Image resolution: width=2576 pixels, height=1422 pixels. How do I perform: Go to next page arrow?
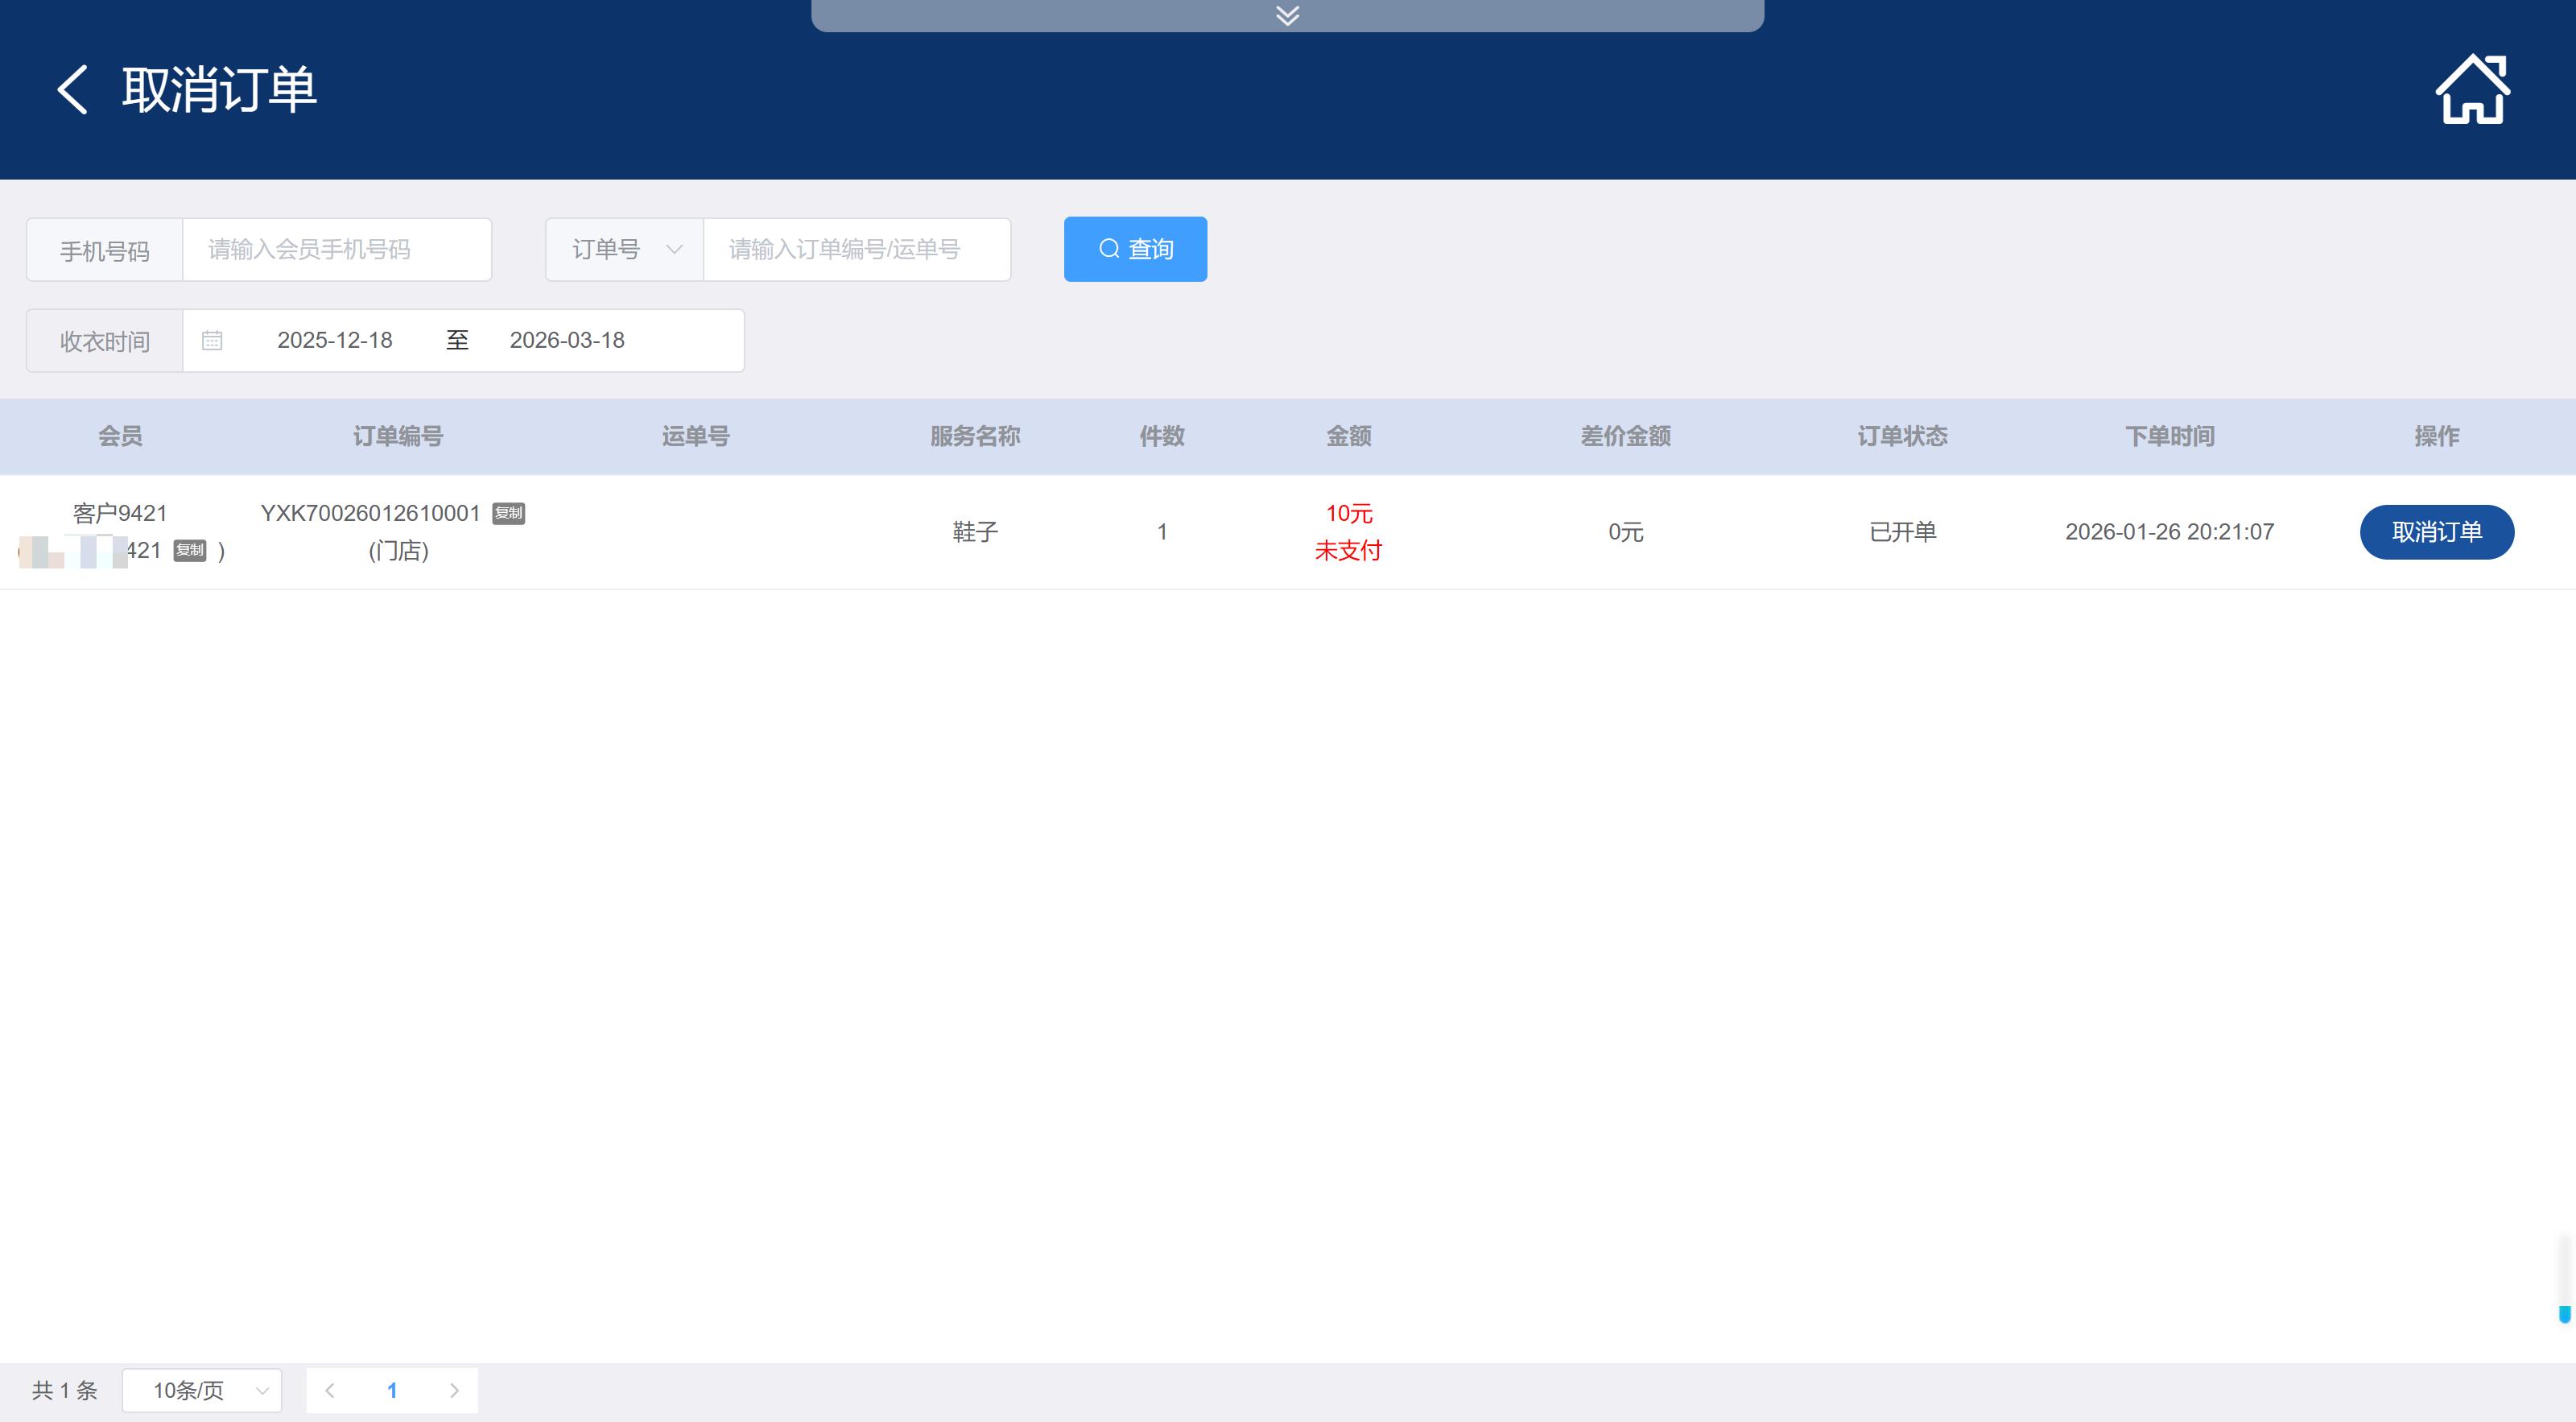454,1390
